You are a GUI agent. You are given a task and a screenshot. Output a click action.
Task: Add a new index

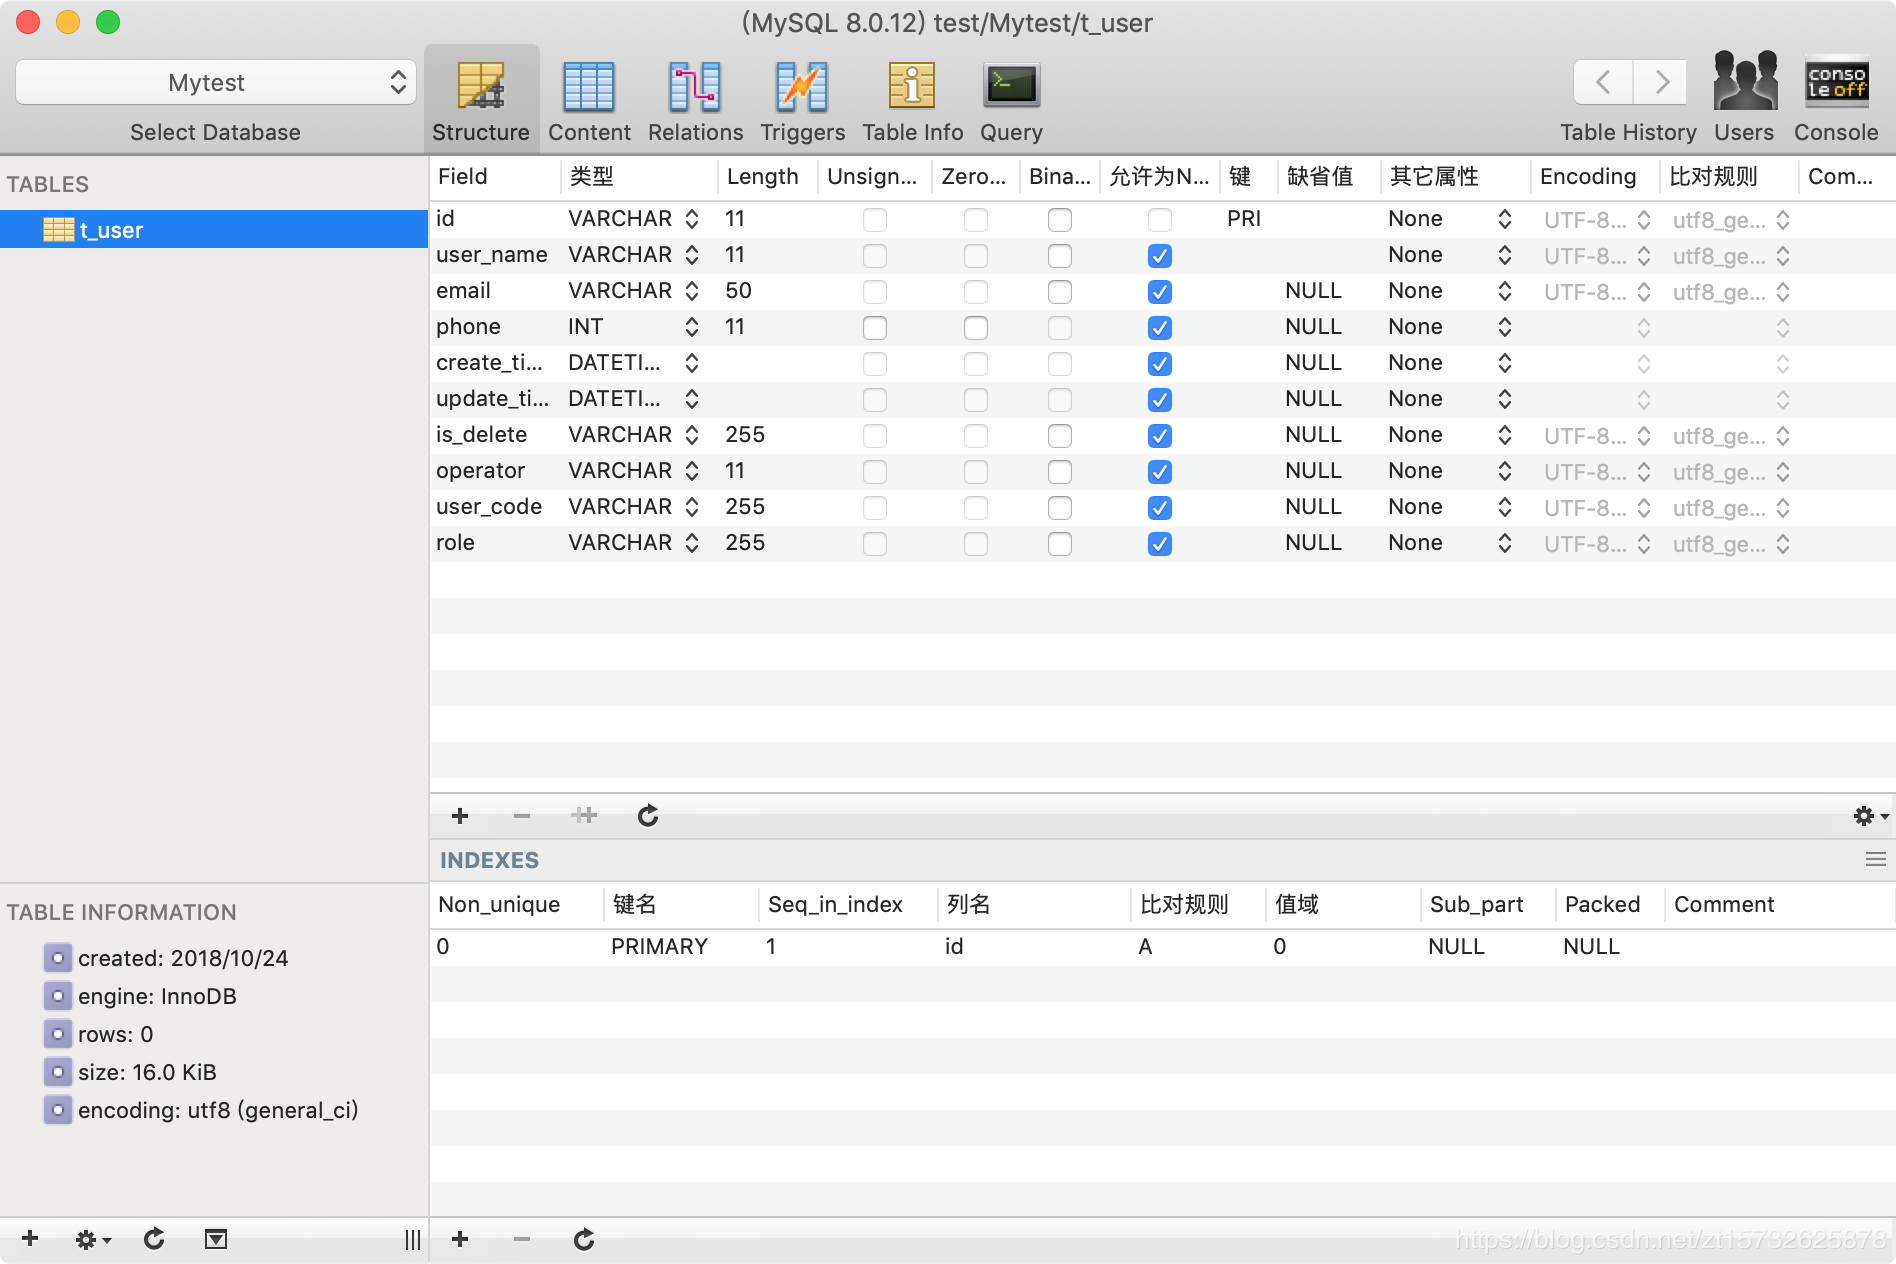point(460,1240)
